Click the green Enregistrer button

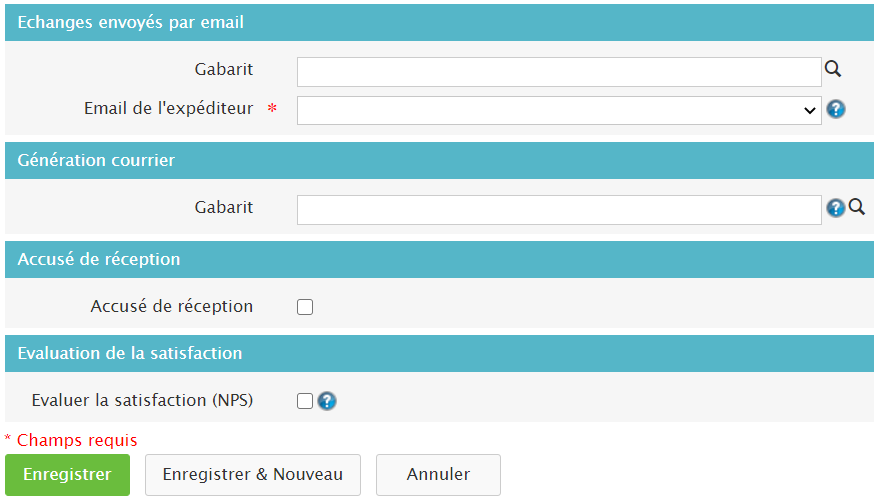point(67,475)
